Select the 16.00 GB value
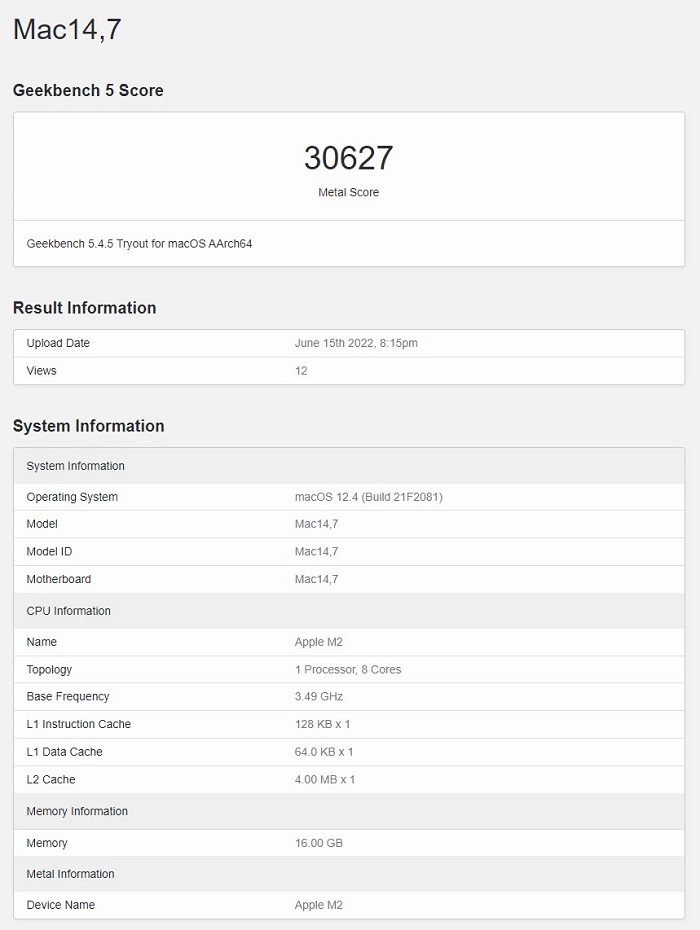The image size is (700, 930). 319,843
